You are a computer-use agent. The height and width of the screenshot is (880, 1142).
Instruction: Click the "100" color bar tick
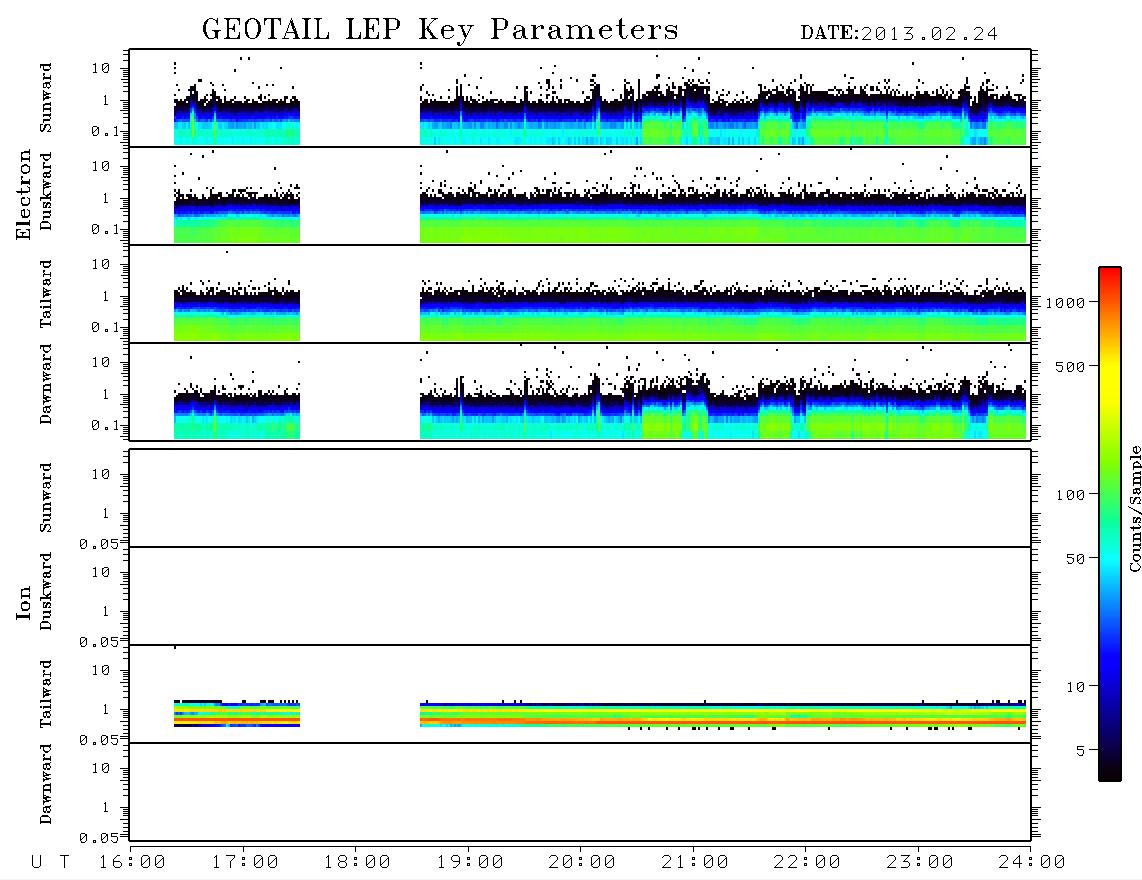[1071, 495]
